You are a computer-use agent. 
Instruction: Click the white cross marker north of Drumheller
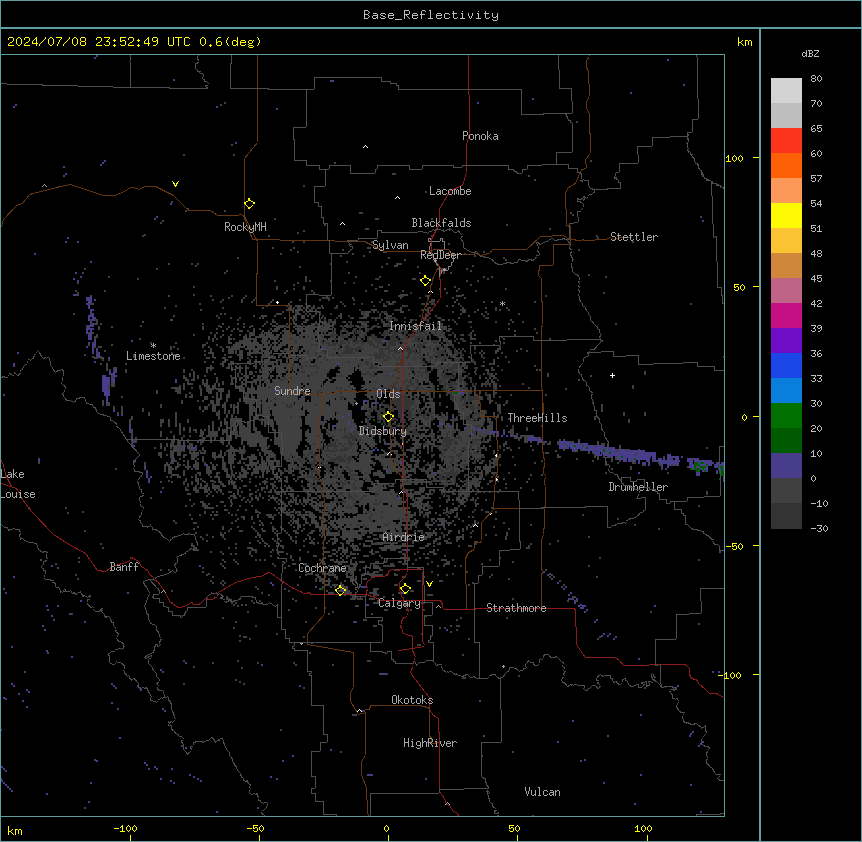tap(612, 375)
